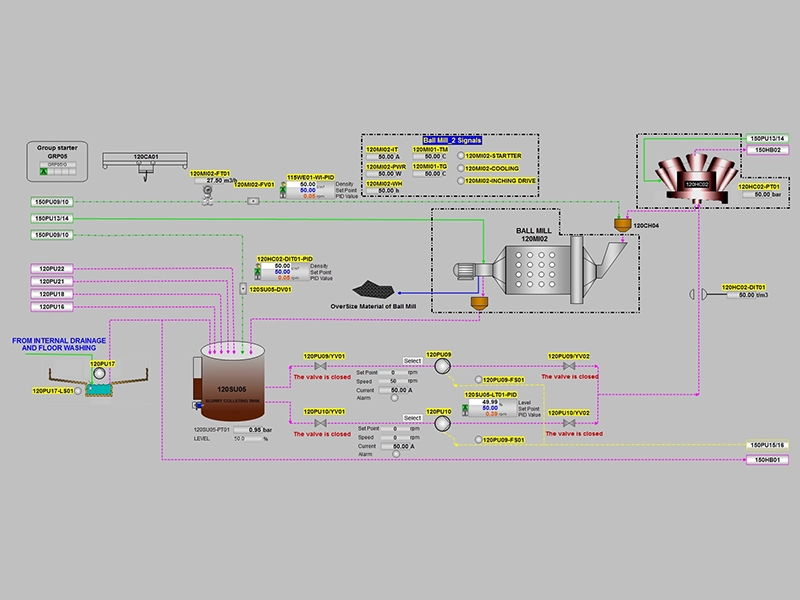Open the 120MI02-FT01 flow transmitter symbol

207,195
